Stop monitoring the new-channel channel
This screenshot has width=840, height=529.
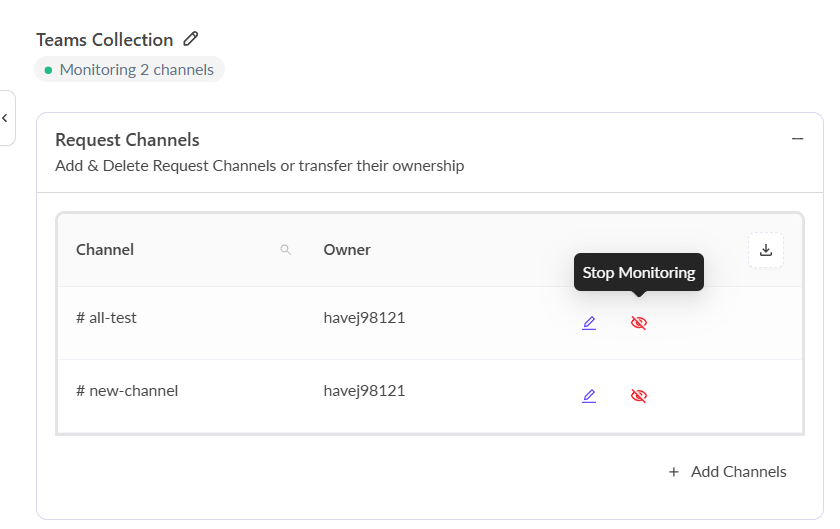(639, 396)
